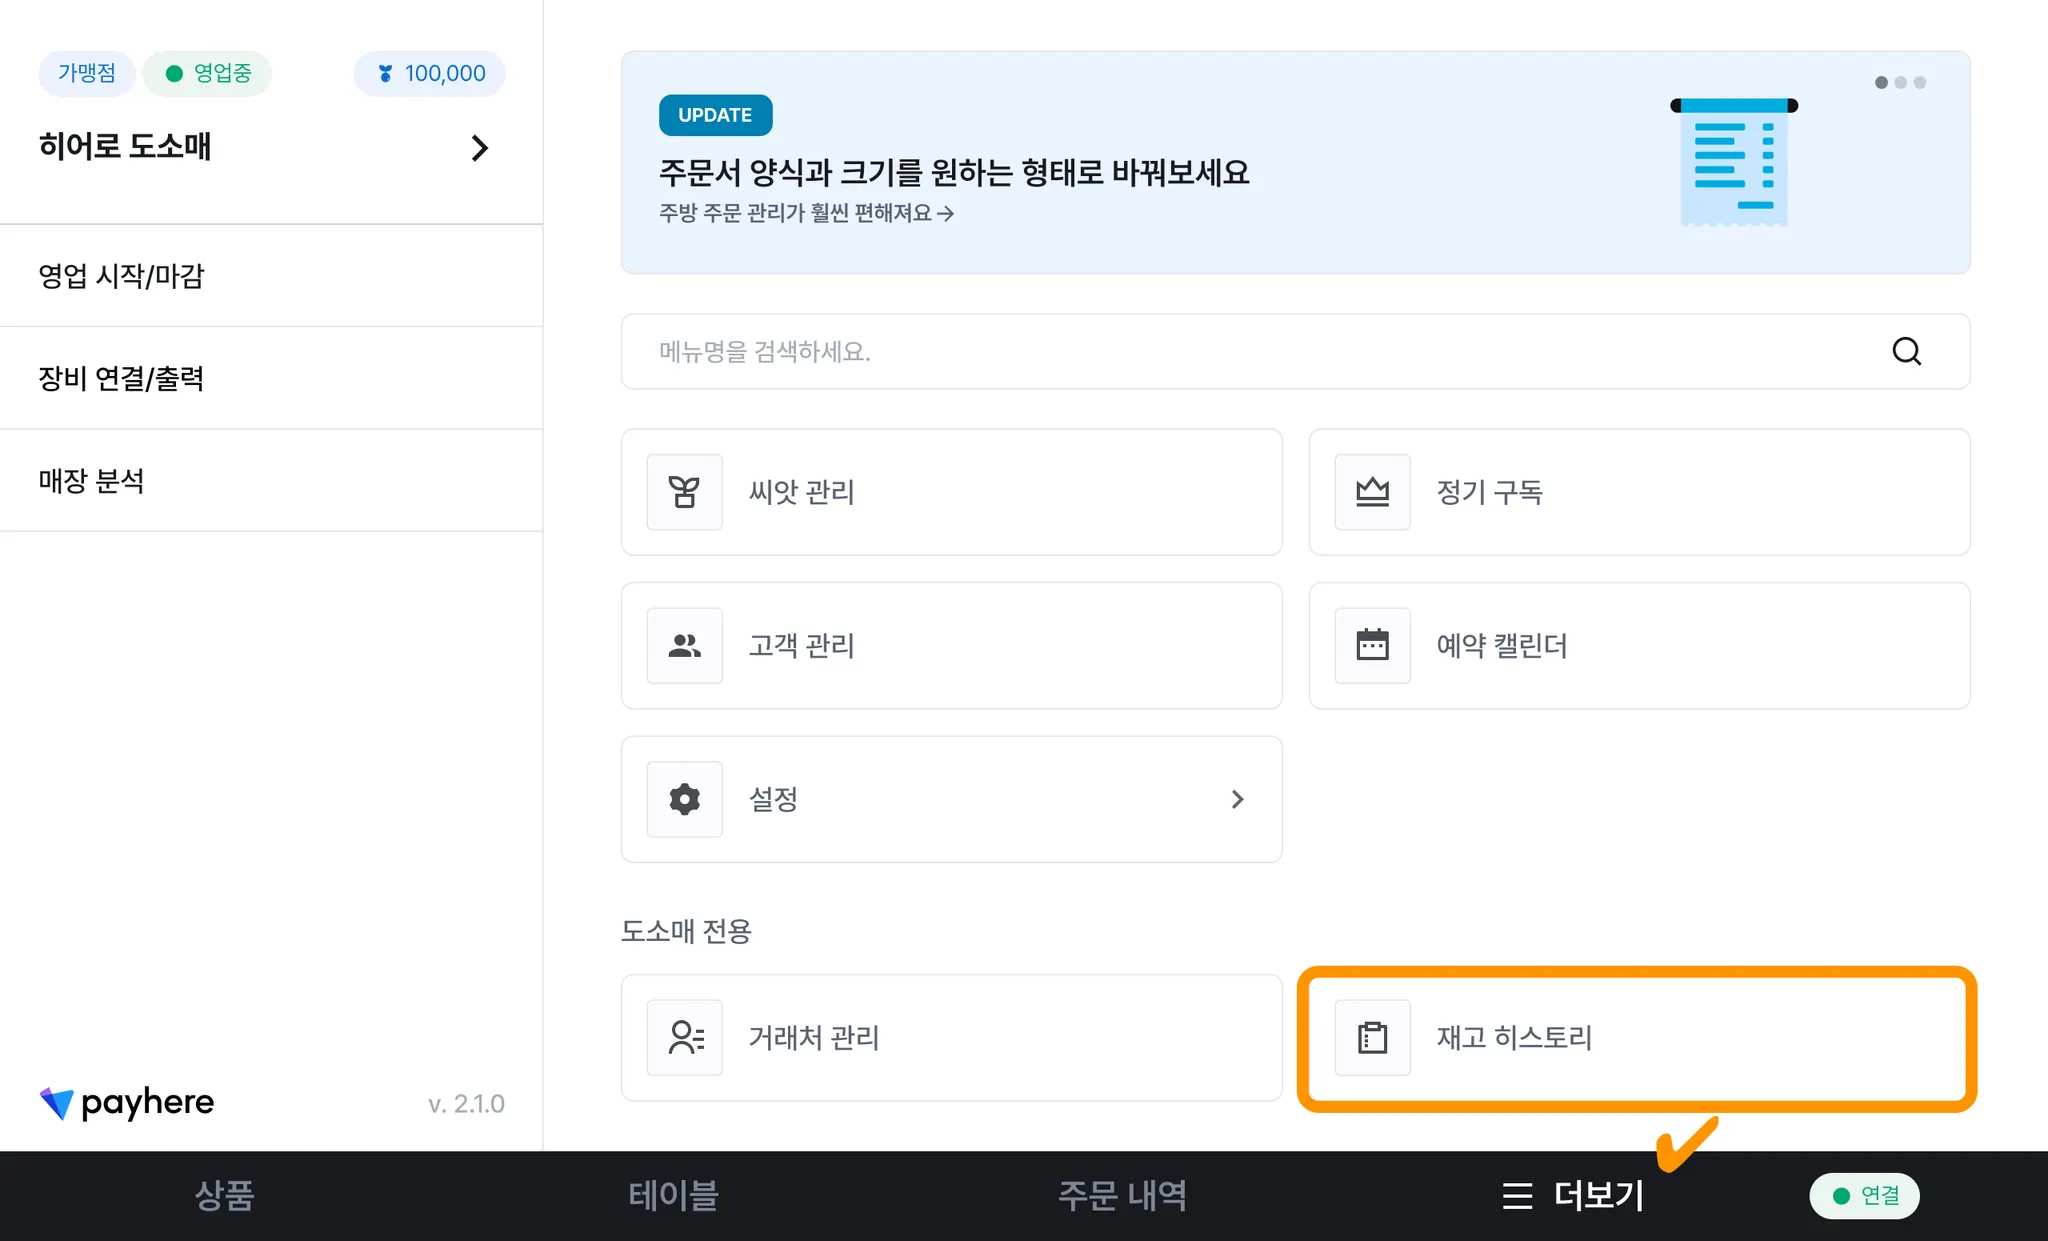Open 영업 시작/마감 in the sidebar
The image size is (2048, 1241).
coord(121,276)
